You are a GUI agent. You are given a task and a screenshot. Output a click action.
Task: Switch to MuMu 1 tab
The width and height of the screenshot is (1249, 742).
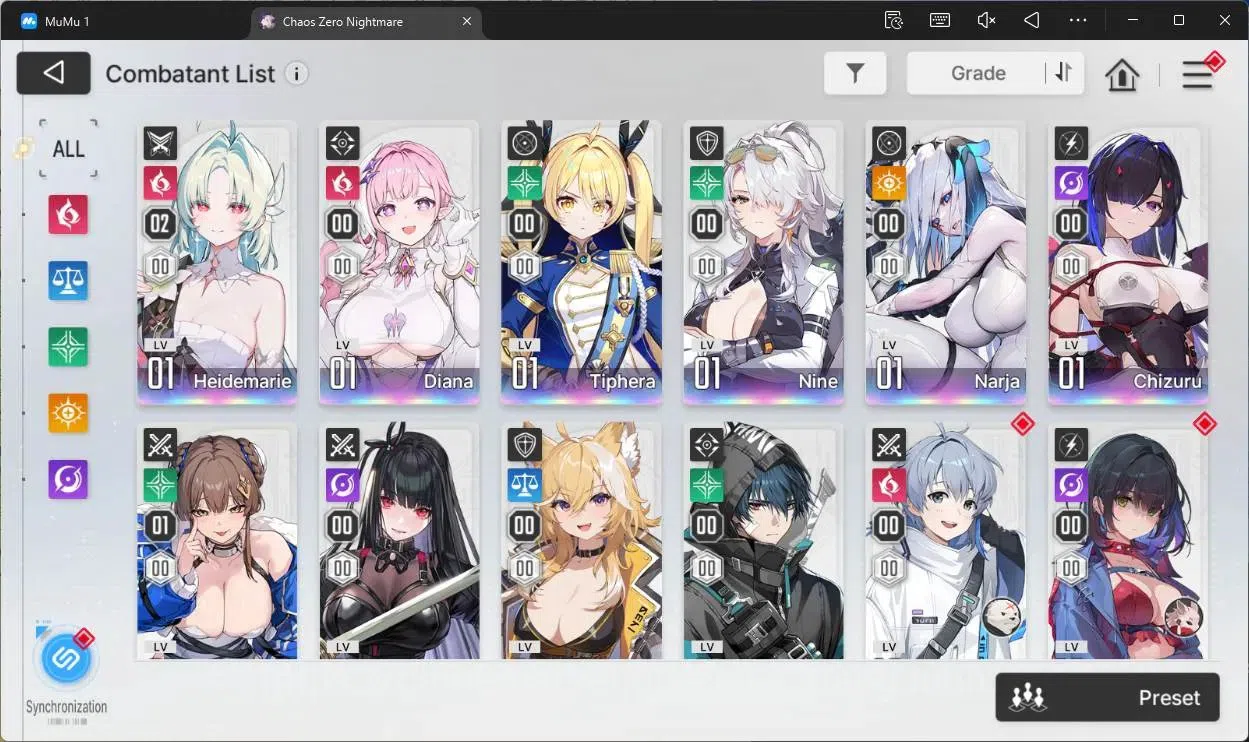[x=67, y=21]
